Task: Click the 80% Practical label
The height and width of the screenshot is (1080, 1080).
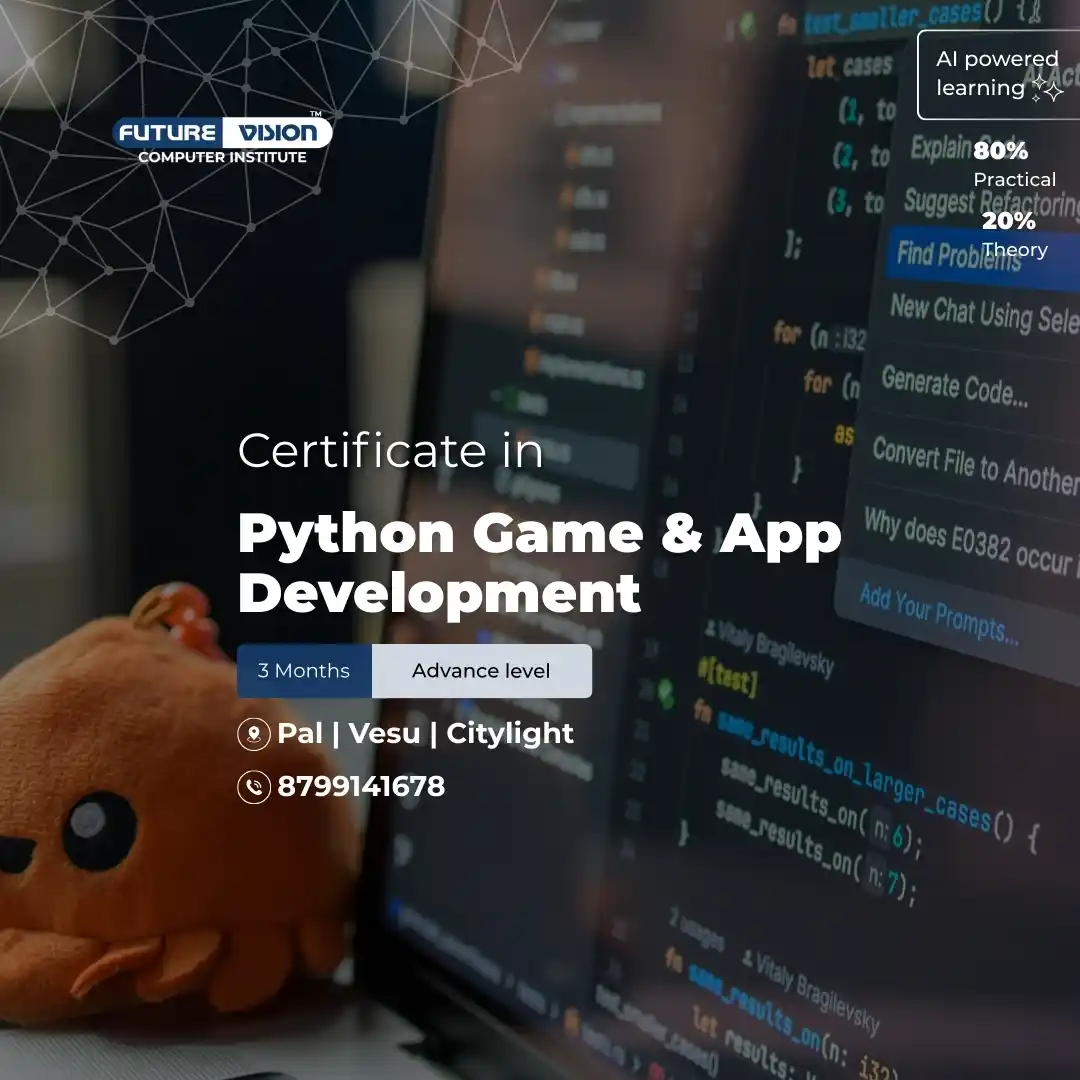Action: point(1014,165)
